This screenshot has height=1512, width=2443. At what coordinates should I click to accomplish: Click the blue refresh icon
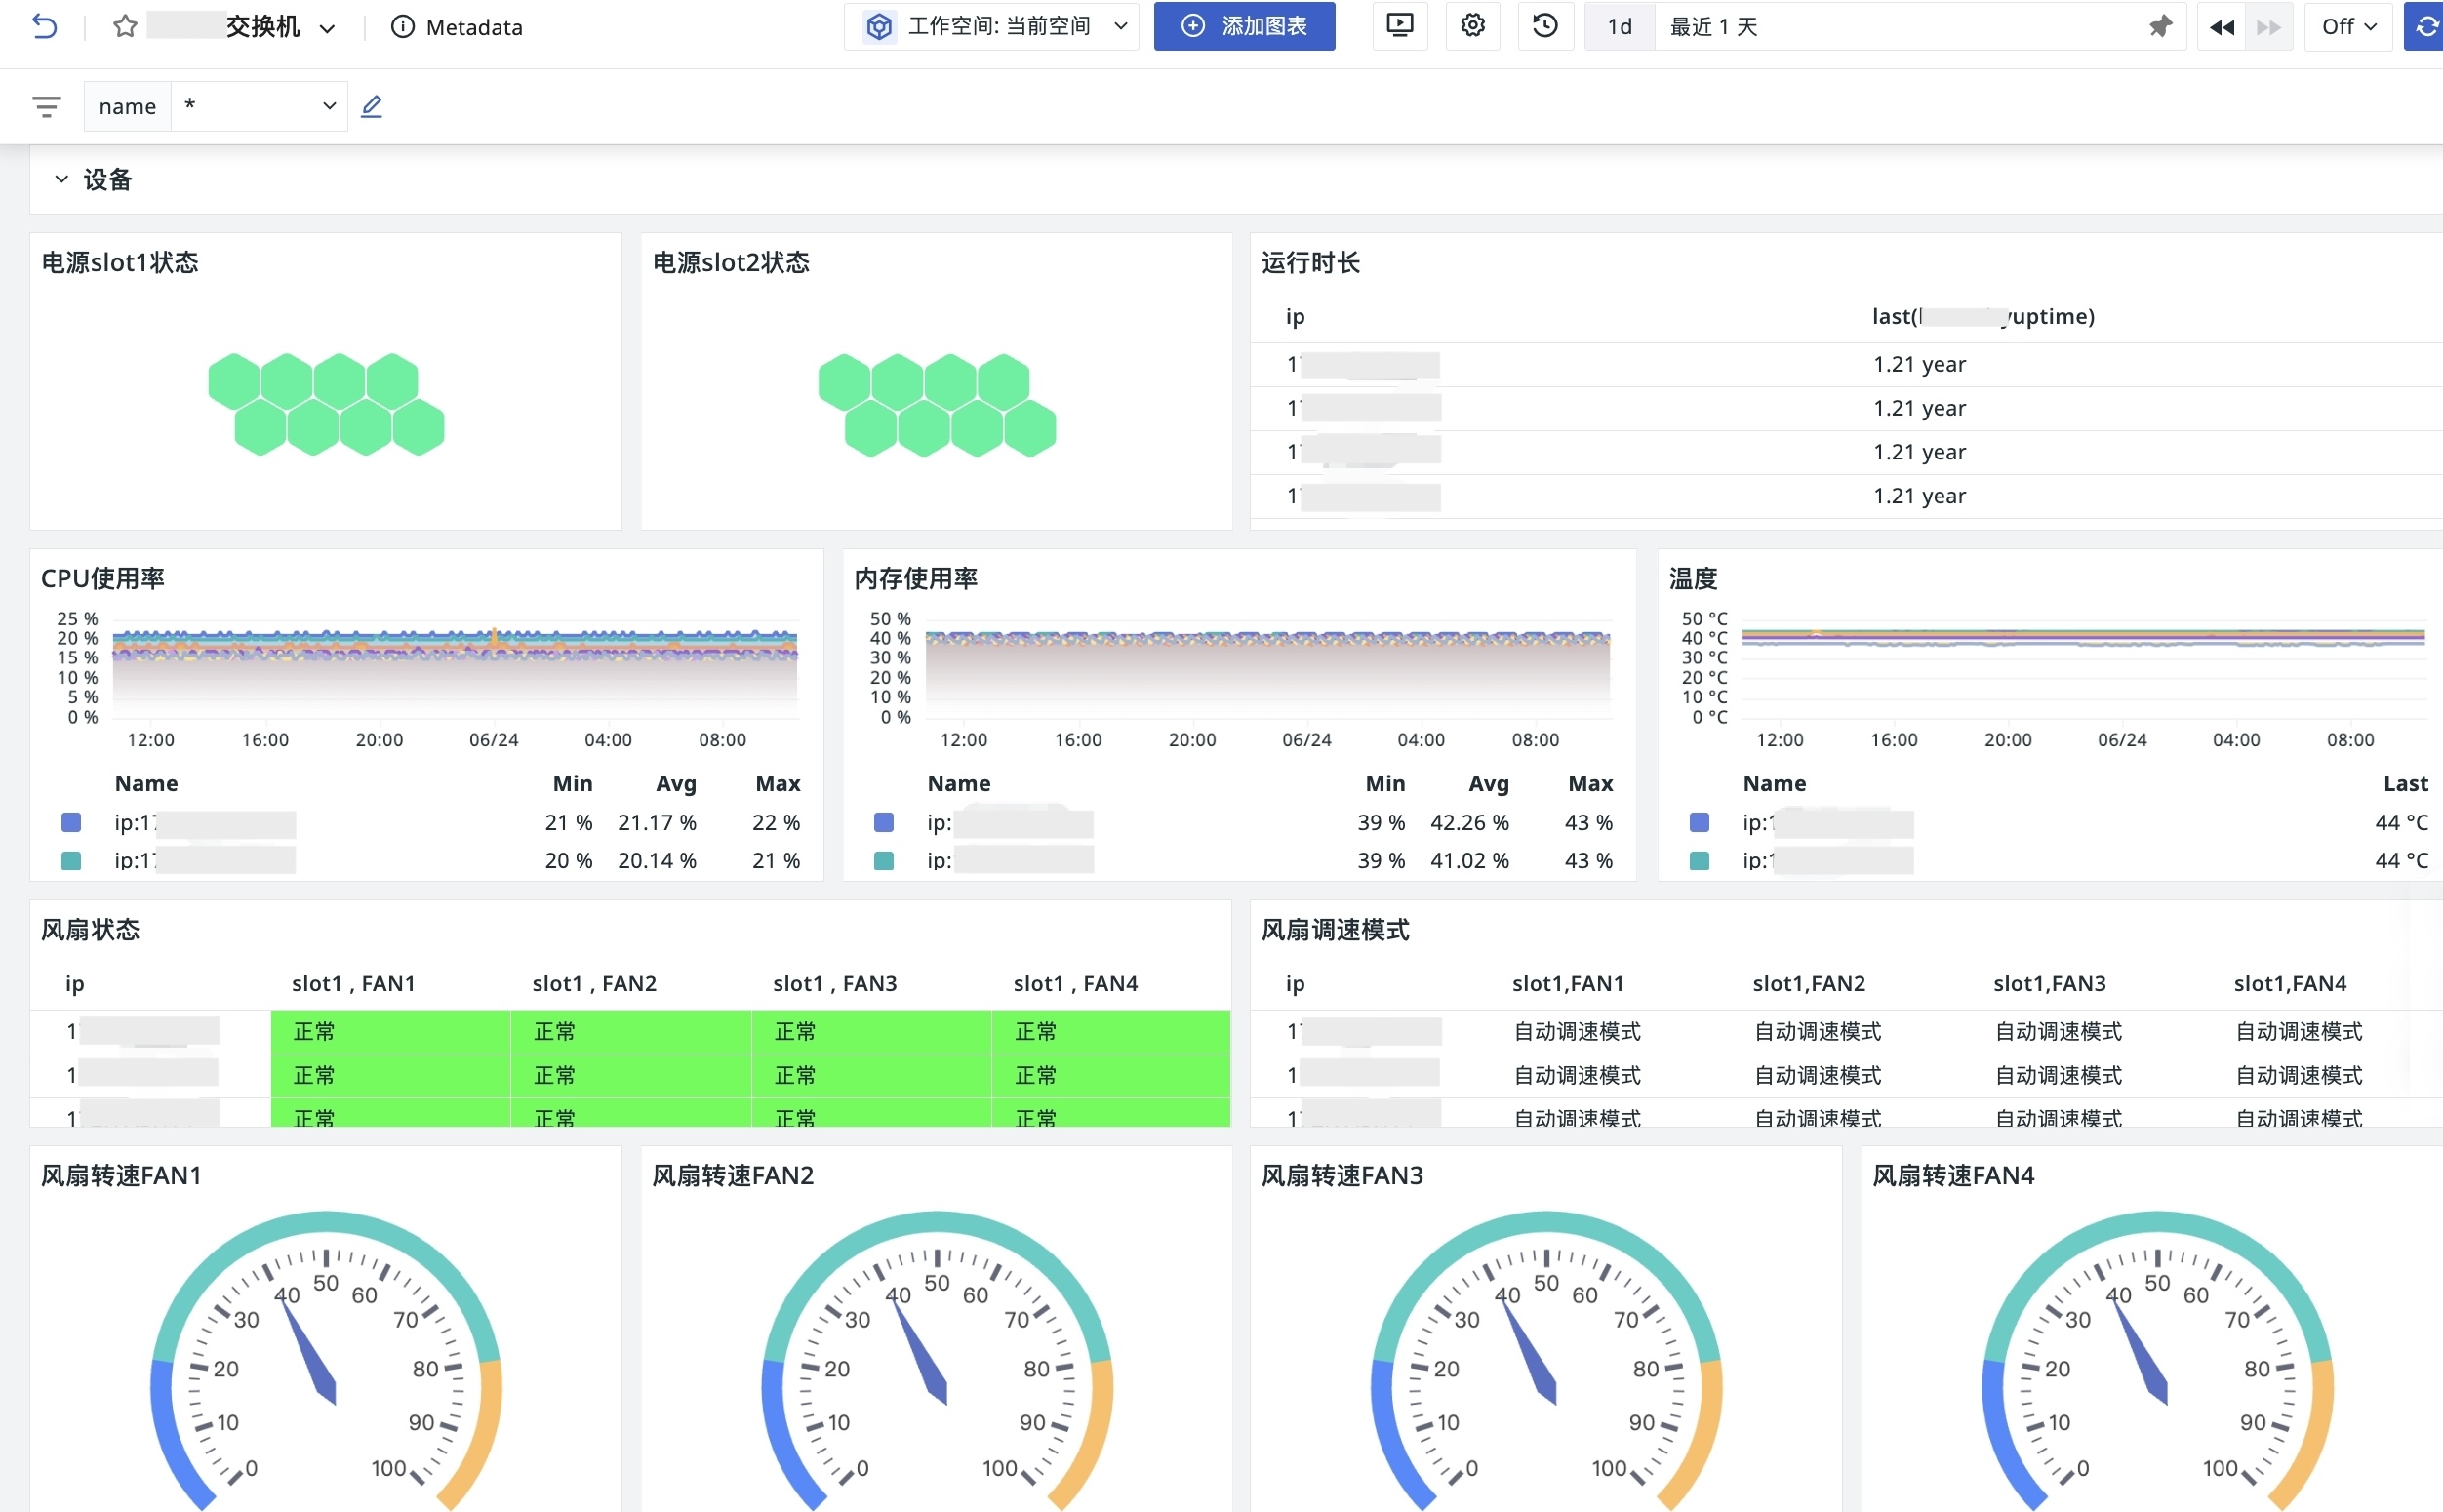click(x=2426, y=27)
